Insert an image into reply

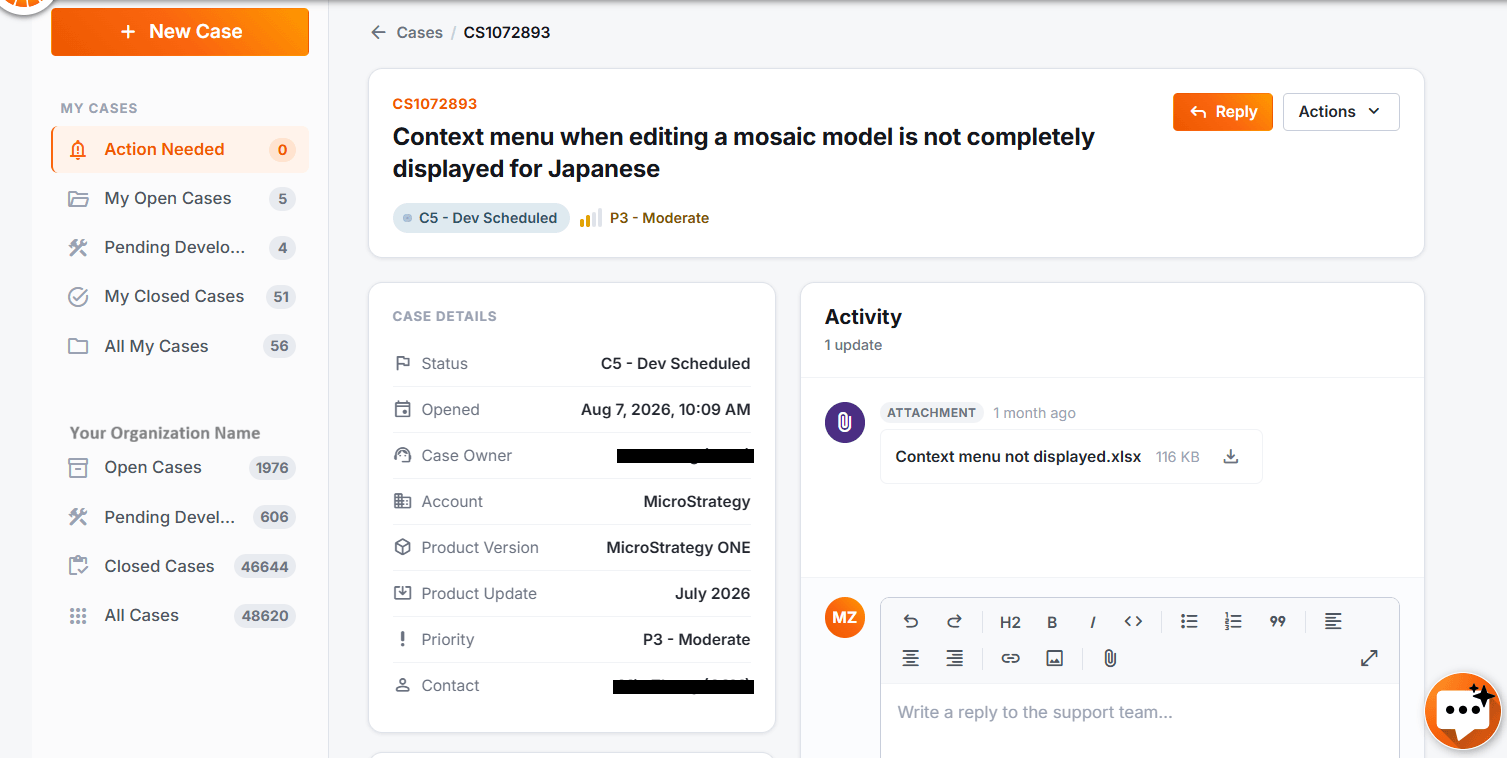click(1054, 659)
